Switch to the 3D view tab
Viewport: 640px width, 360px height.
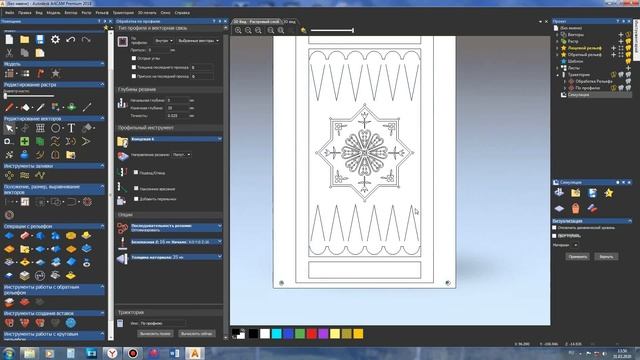pos(289,22)
